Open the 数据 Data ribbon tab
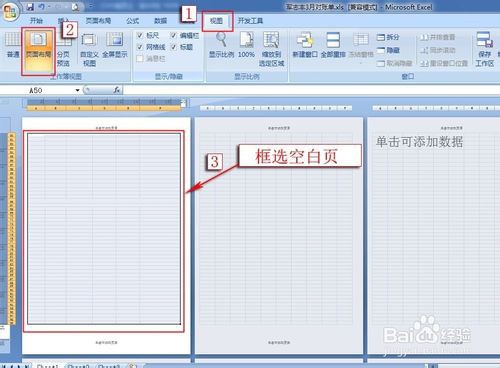The image size is (500, 368). (160, 21)
